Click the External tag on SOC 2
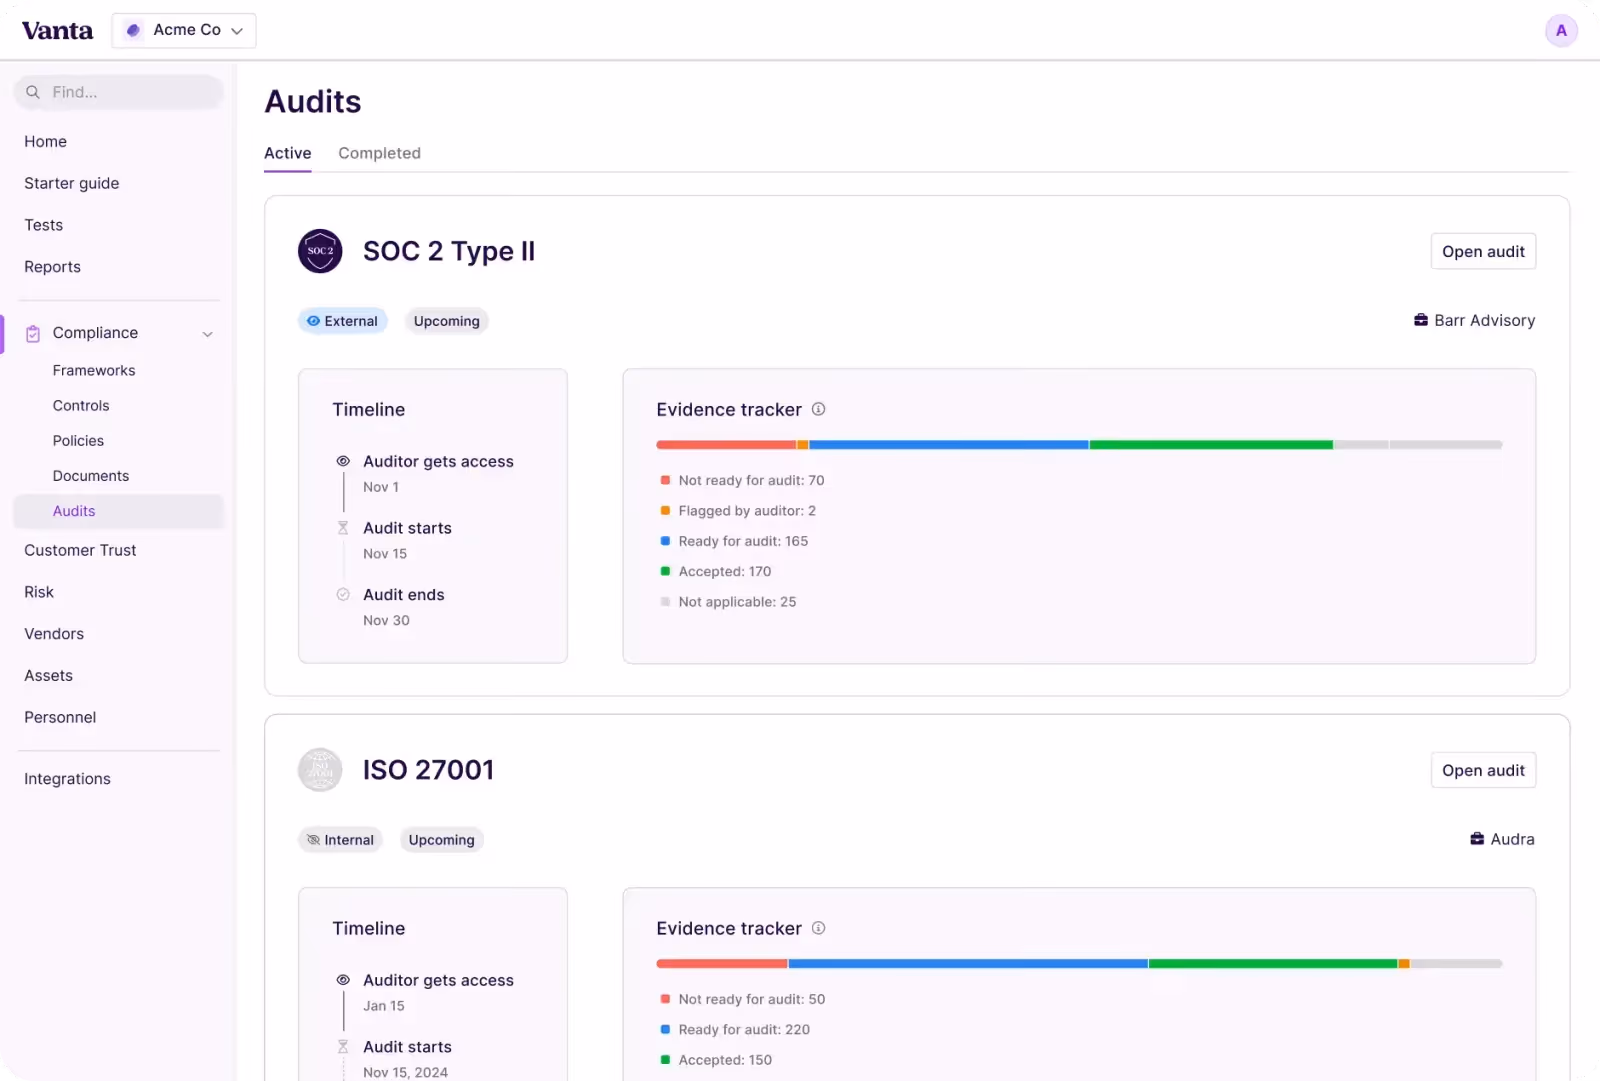The height and width of the screenshot is (1081, 1600). (342, 321)
